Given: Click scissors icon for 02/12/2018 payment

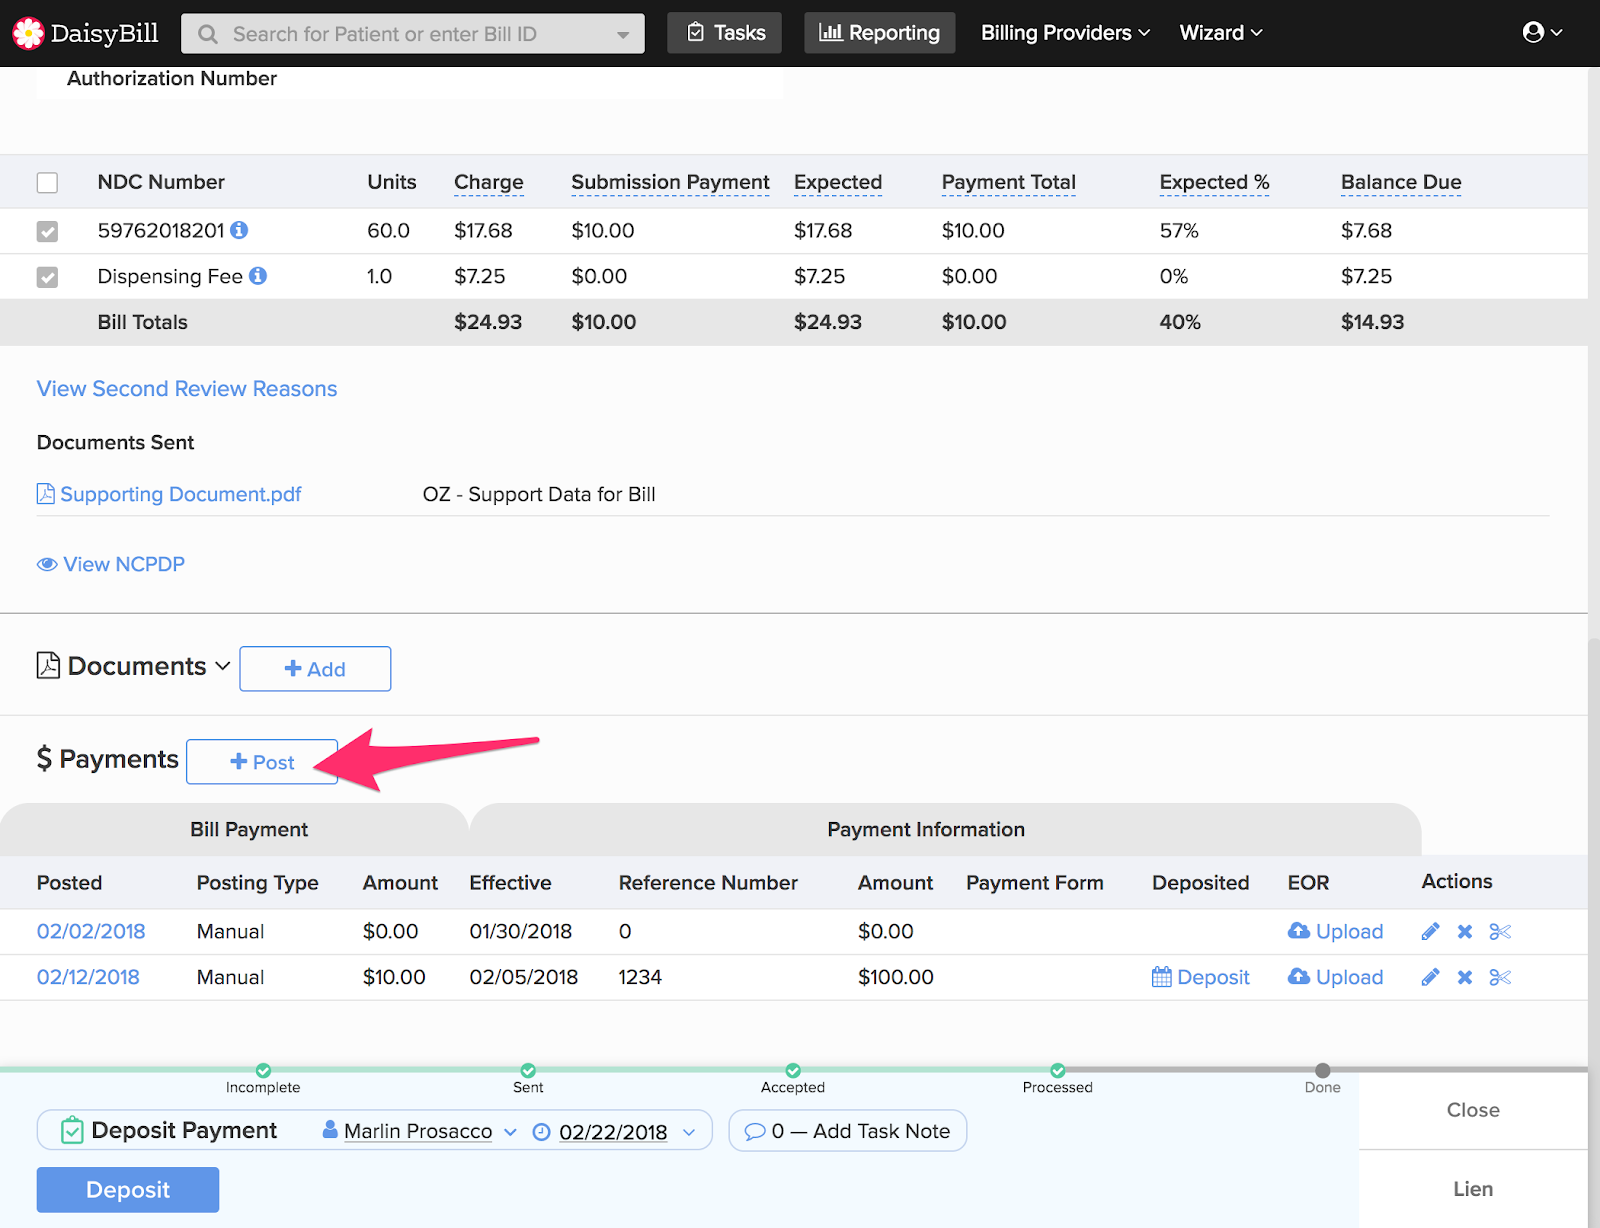Looking at the screenshot, I should point(1500,977).
